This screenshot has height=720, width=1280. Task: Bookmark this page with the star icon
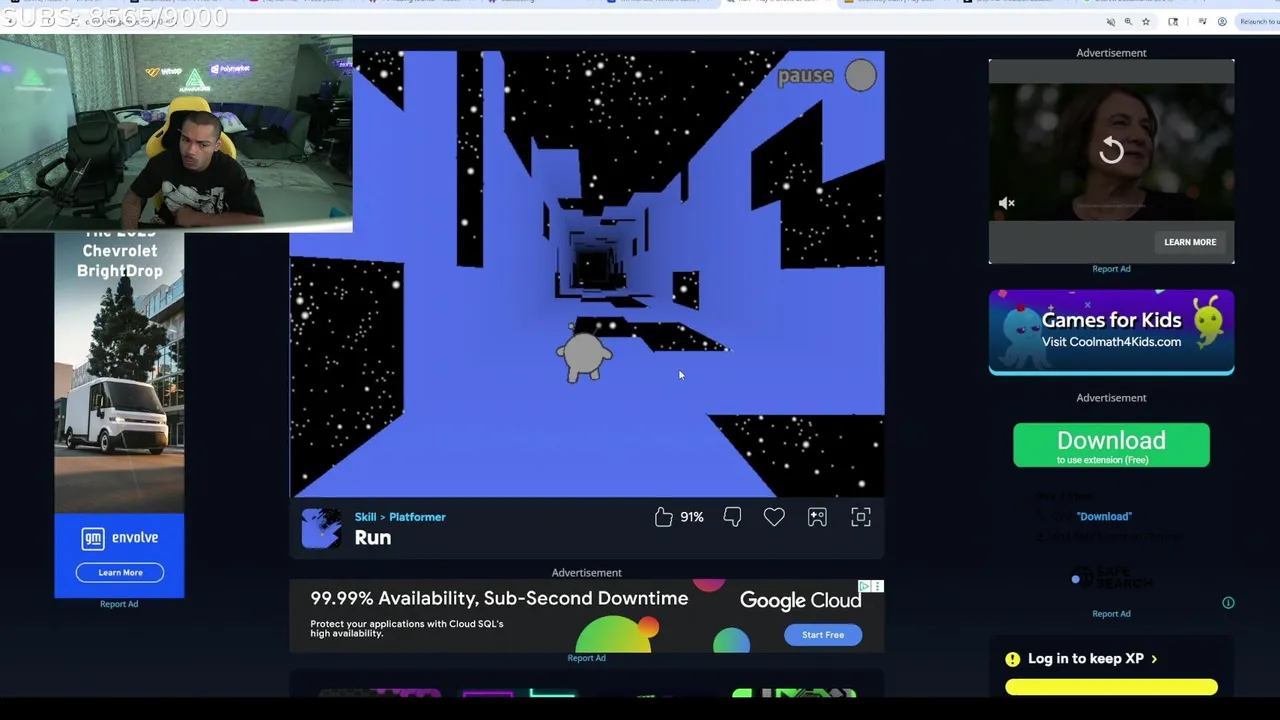(1145, 21)
